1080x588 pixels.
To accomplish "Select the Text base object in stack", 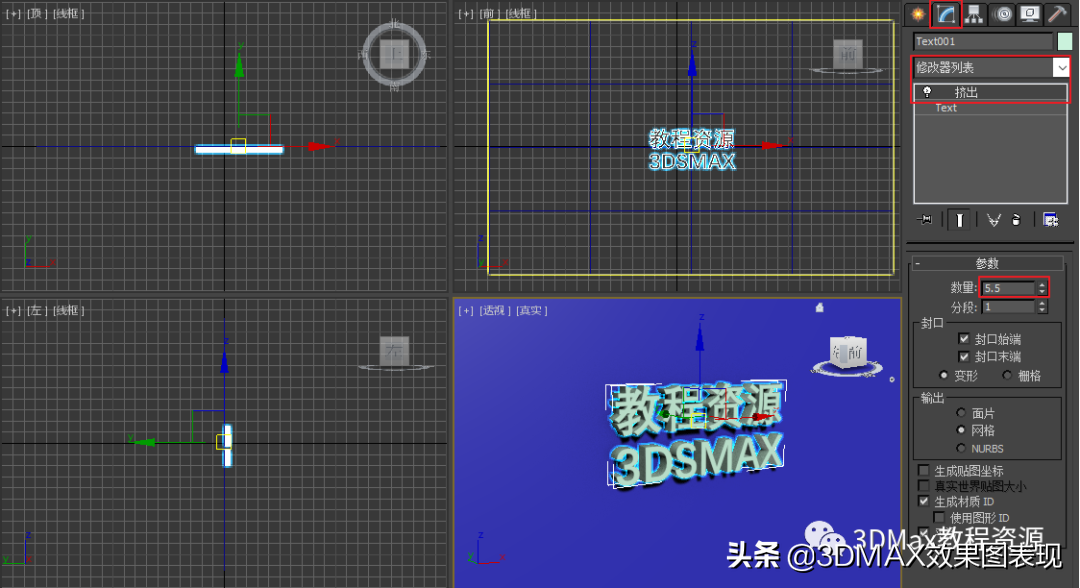I will coord(990,108).
